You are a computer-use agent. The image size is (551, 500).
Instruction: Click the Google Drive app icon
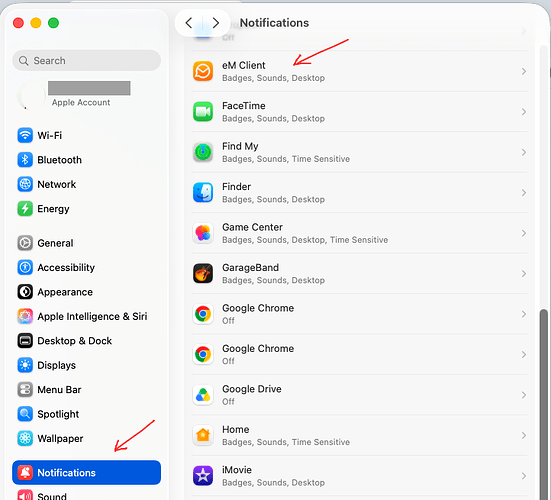[x=203, y=395]
